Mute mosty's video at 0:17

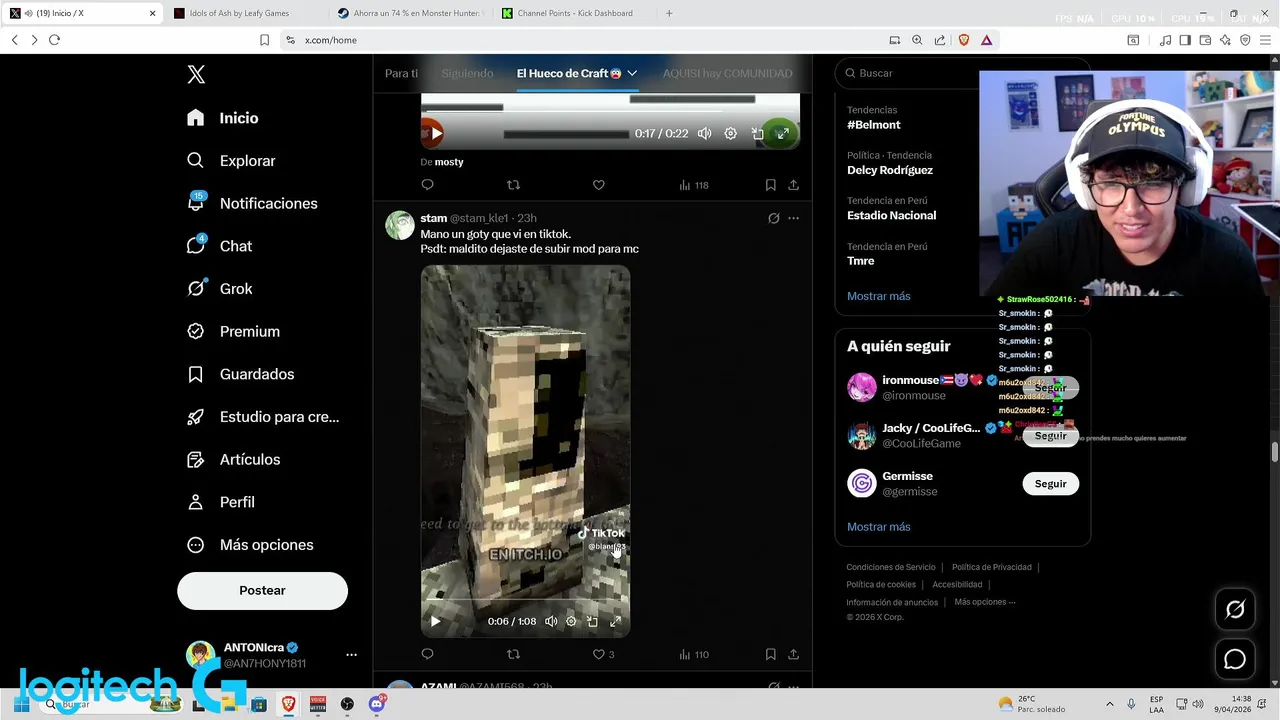coord(705,133)
